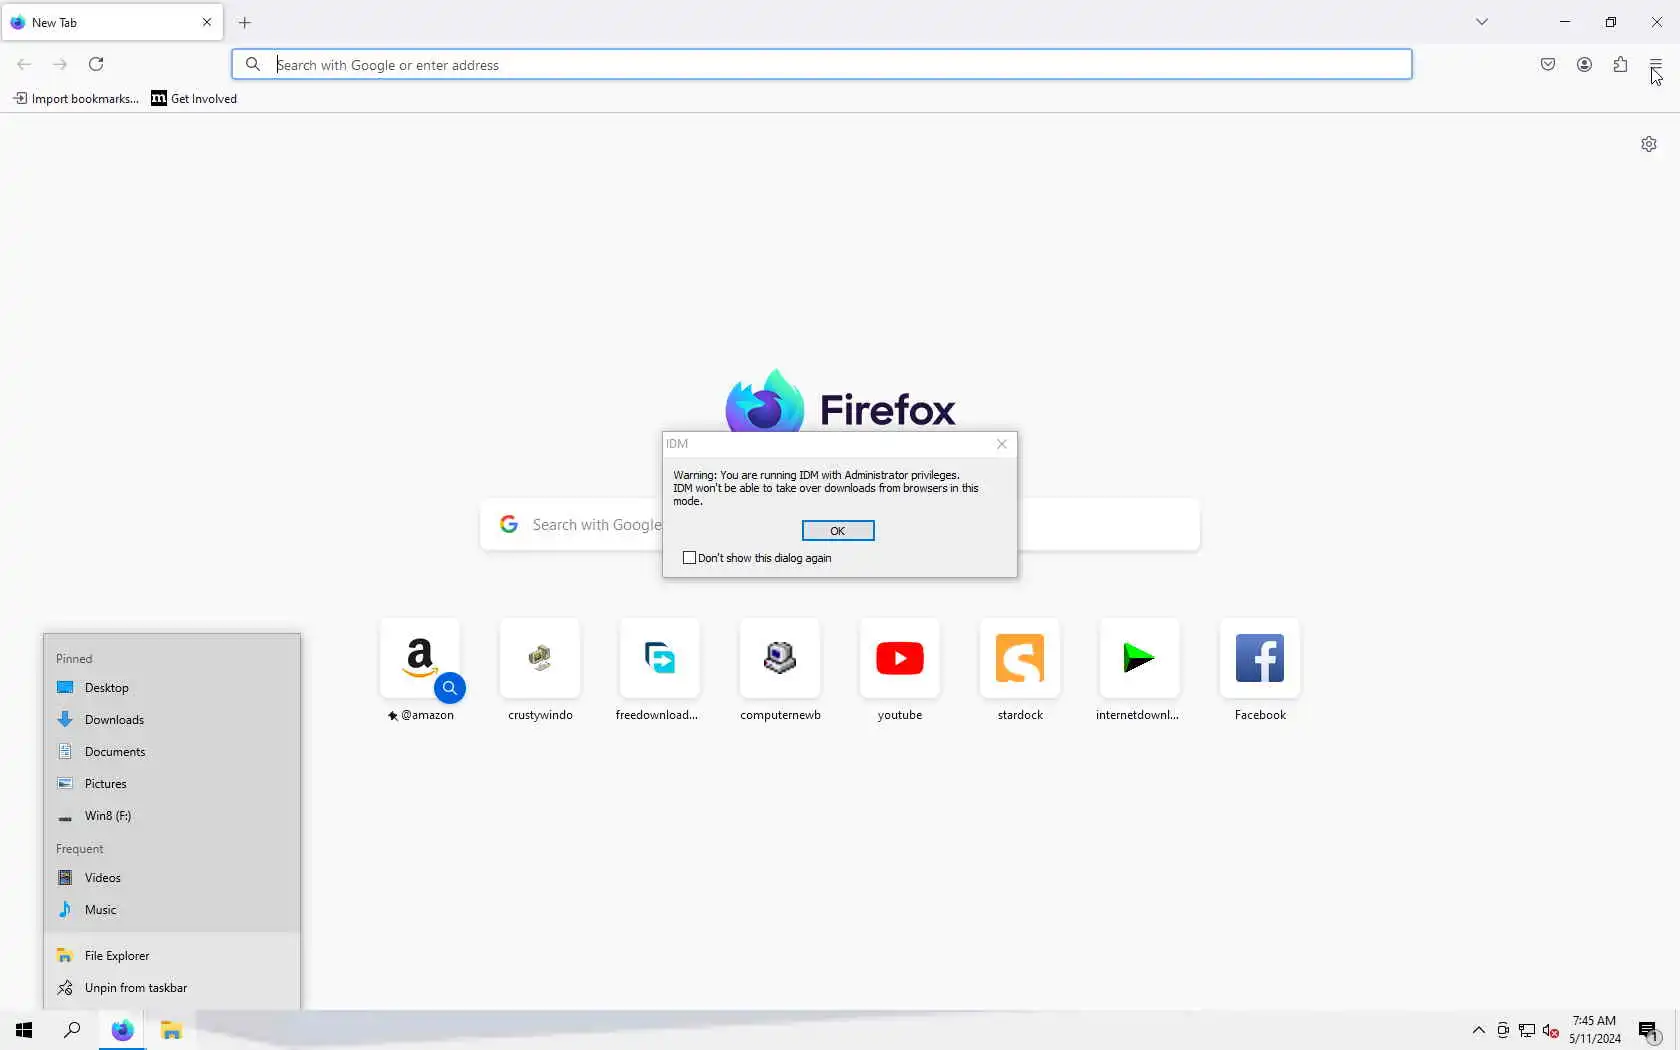Click the Save to Pocket icon
Screen dimensions: 1680x1050
coord(1548,64)
